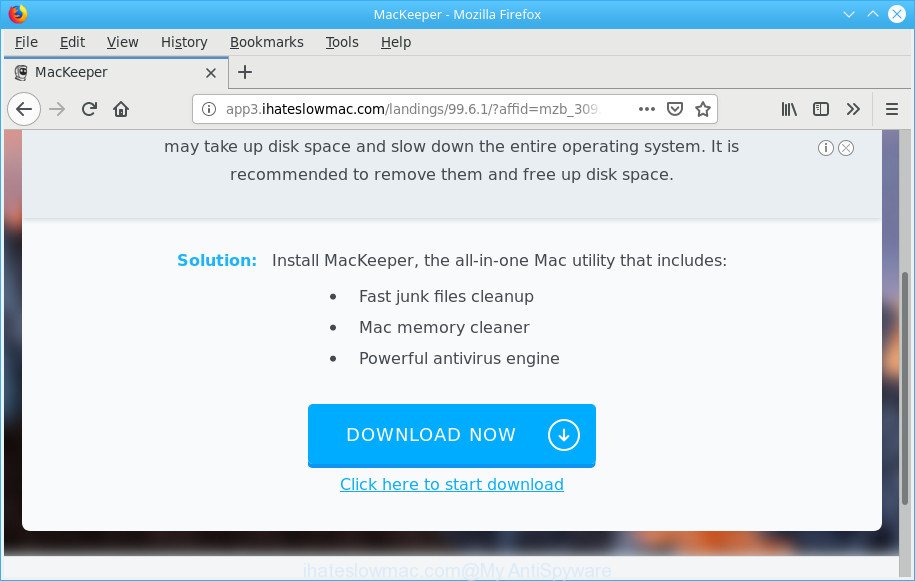Viewport: 915px width, 581px height.
Task: Open page actions three-dot menu
Action: tap(647, 109)
